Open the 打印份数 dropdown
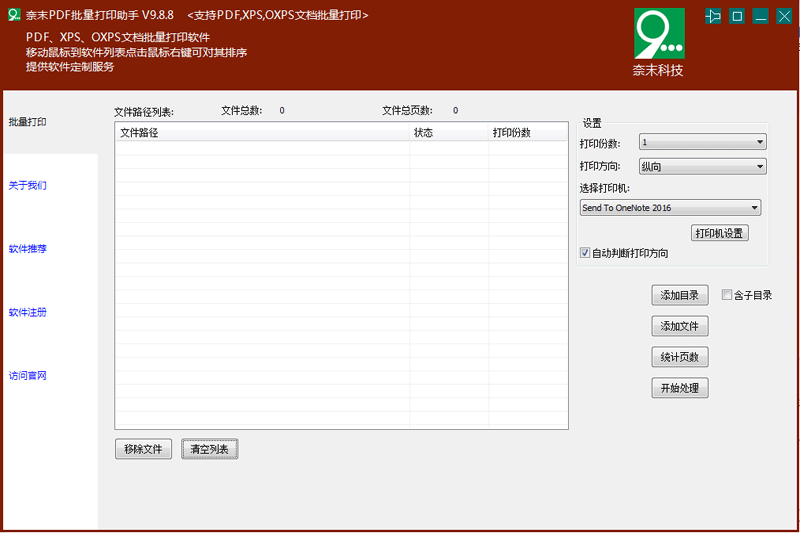The width and height of the screenshot is (800, 533). (x=703, y=142)
